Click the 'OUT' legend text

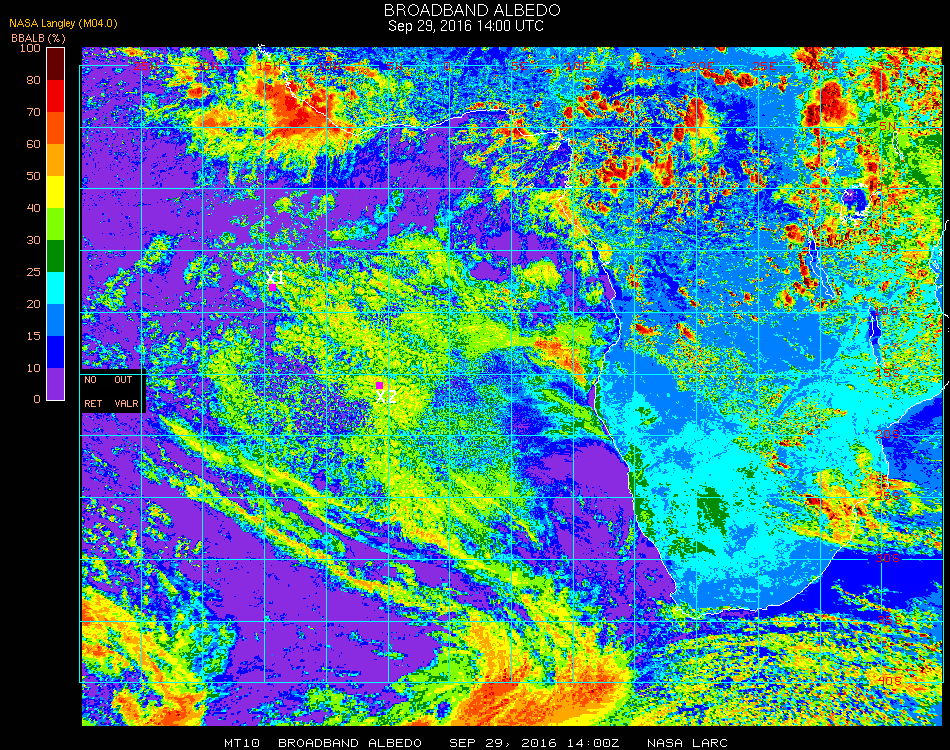tap(123, 380)
